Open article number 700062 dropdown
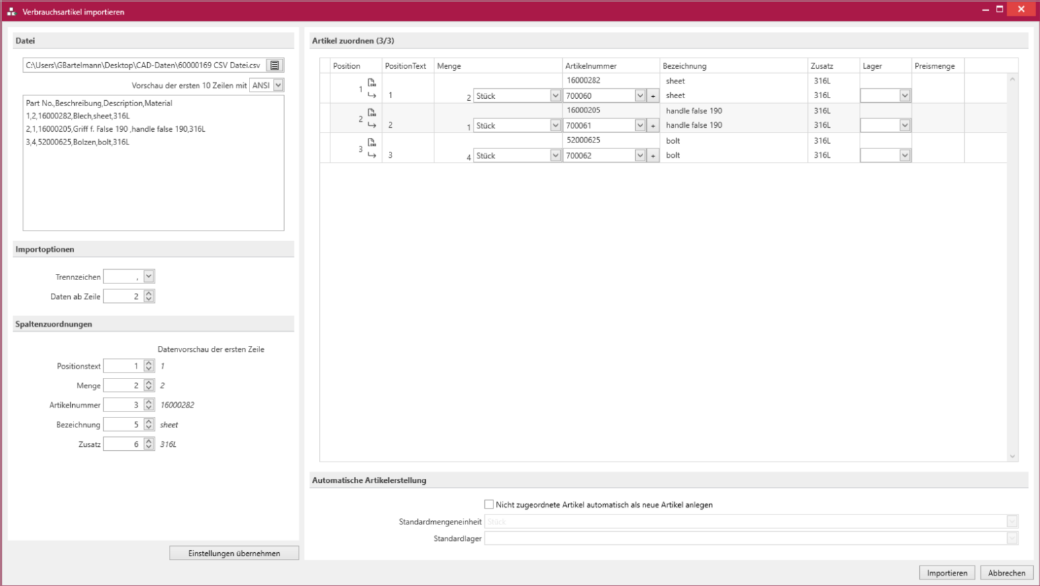The image size is (1040, 586). (x=640, y=156)
